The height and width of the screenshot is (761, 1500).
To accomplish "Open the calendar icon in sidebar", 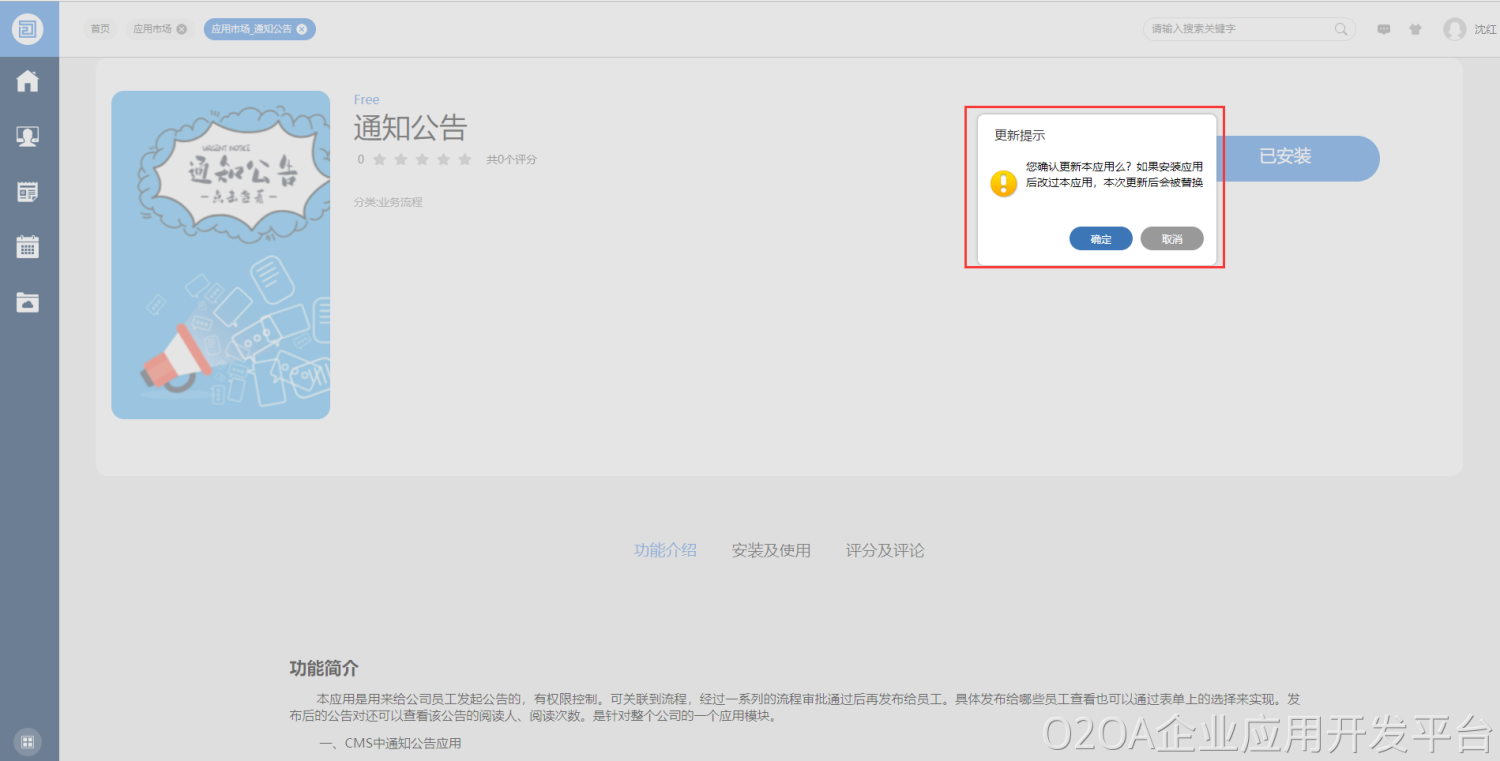I will coord(28,247).
